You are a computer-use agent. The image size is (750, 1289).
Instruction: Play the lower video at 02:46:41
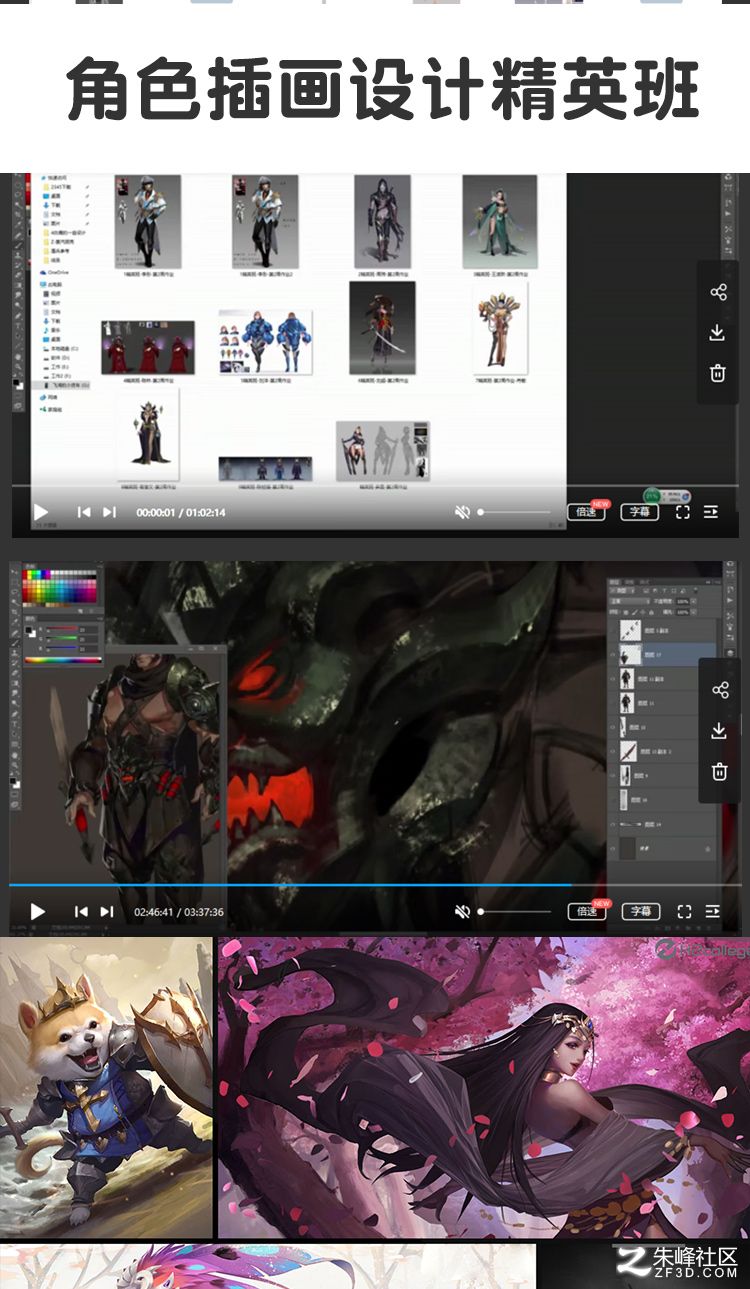[x=38, y=912]
